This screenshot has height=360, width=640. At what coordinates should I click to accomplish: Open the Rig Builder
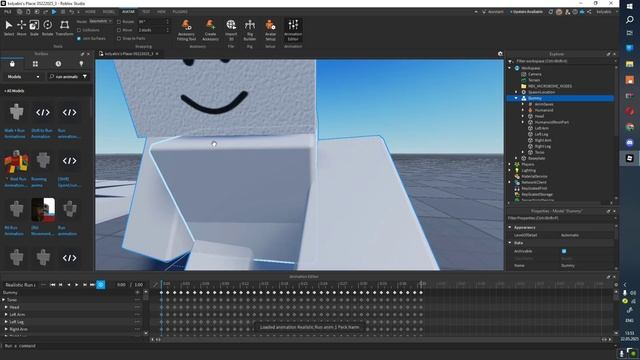click(x=249, y=30)
